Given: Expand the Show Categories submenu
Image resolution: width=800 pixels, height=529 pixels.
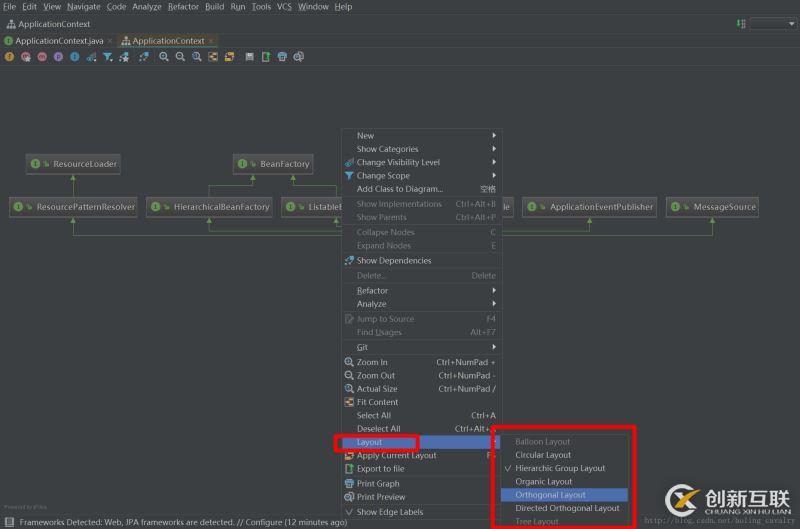Looking at the screenshot, I should (x=420, y=148).
